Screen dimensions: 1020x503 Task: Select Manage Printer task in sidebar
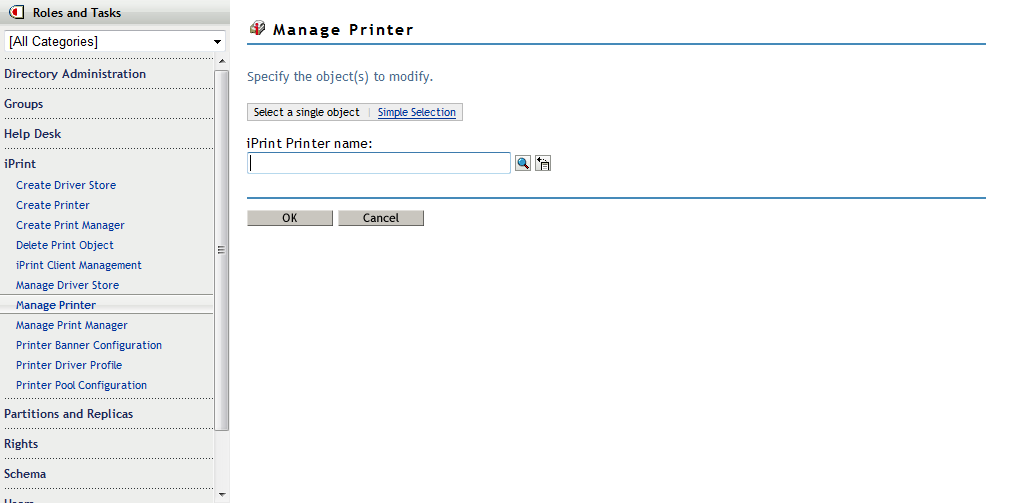[56, 305]
